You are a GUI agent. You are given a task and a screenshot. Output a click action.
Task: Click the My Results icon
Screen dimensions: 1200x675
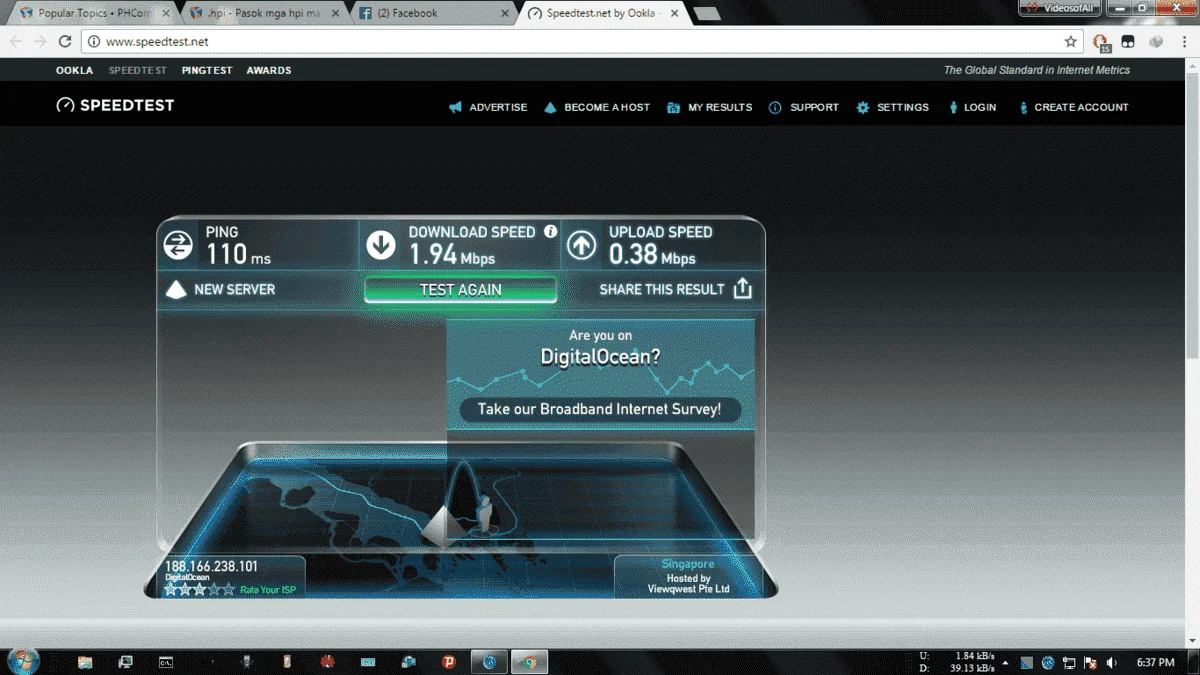tap(673, 107)
